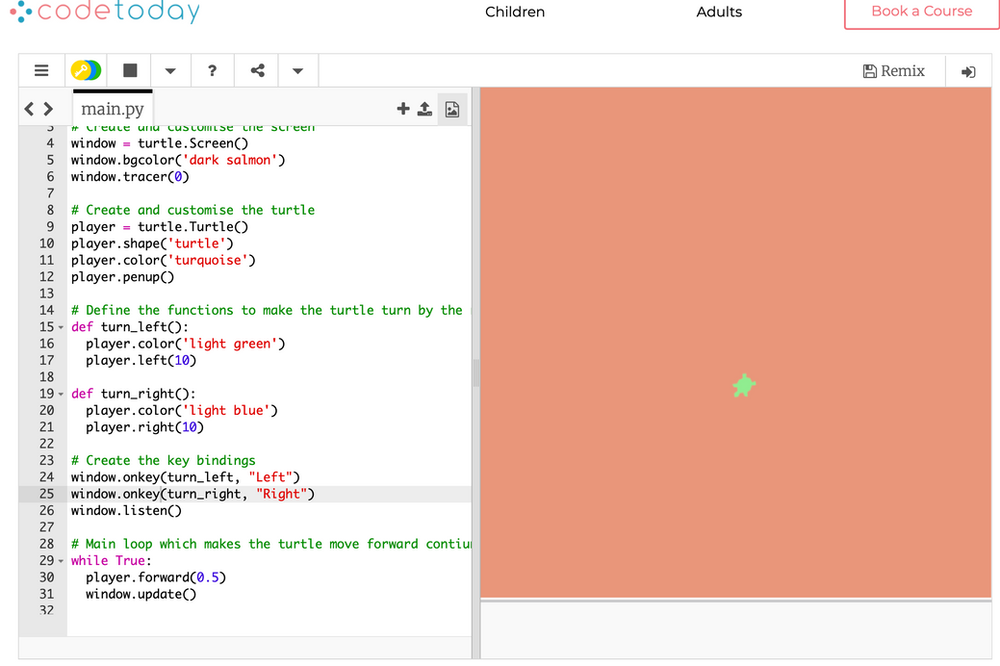The width and height of the screenshot is (1000, 666).
Task: Stop the running program with the square button
Action: 130,70
